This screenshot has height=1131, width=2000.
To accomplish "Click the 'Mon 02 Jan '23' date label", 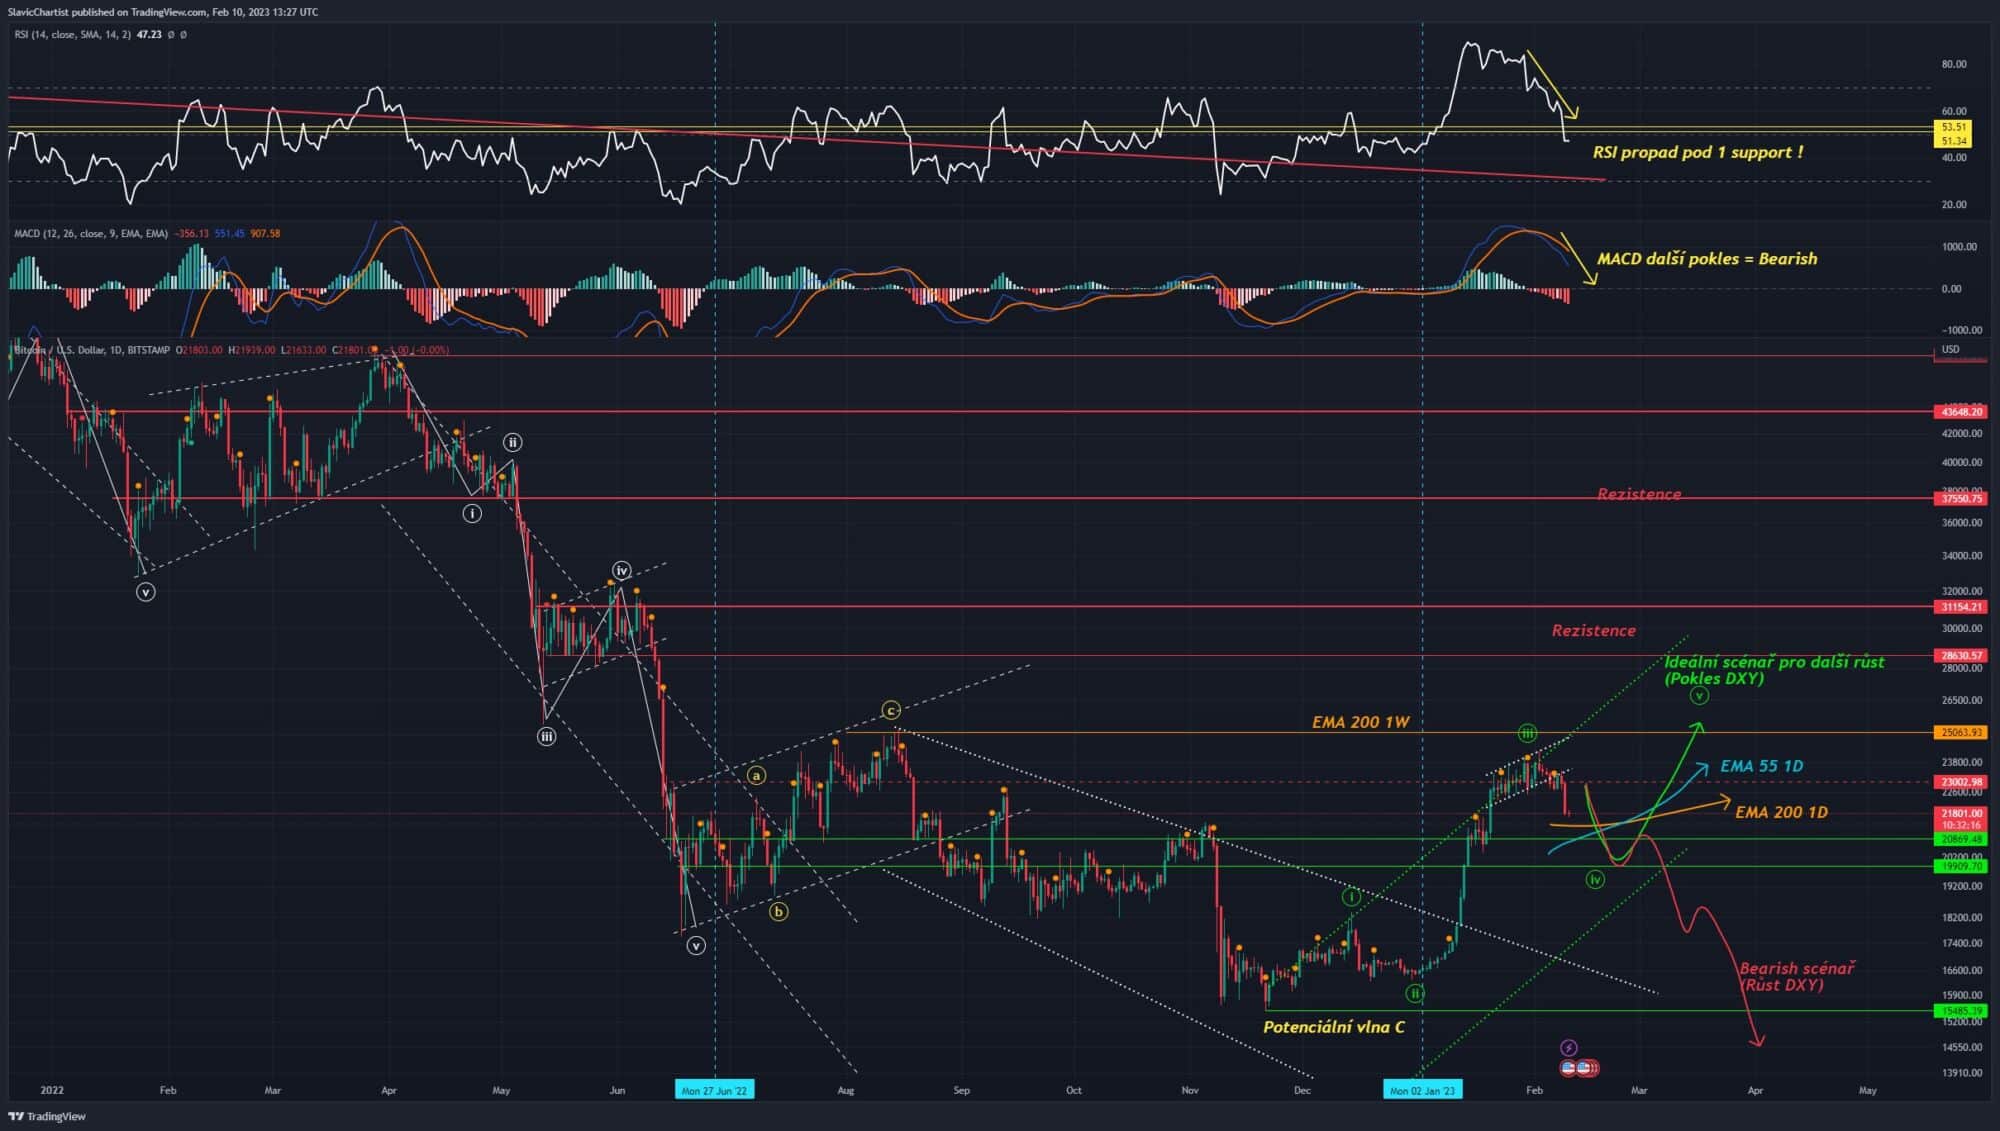I will (x=1422, y=1090).
